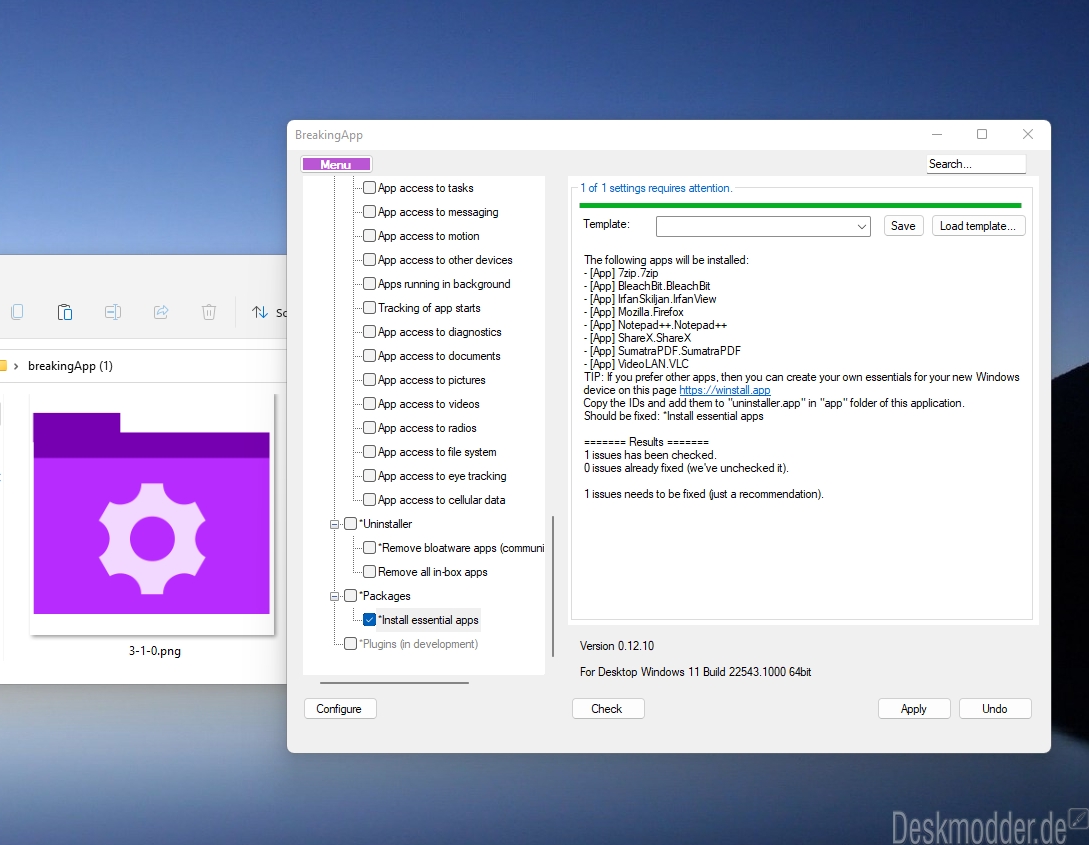1089x845 pixels.
Task: Click the Check button
Action: (x=608, y=708)
